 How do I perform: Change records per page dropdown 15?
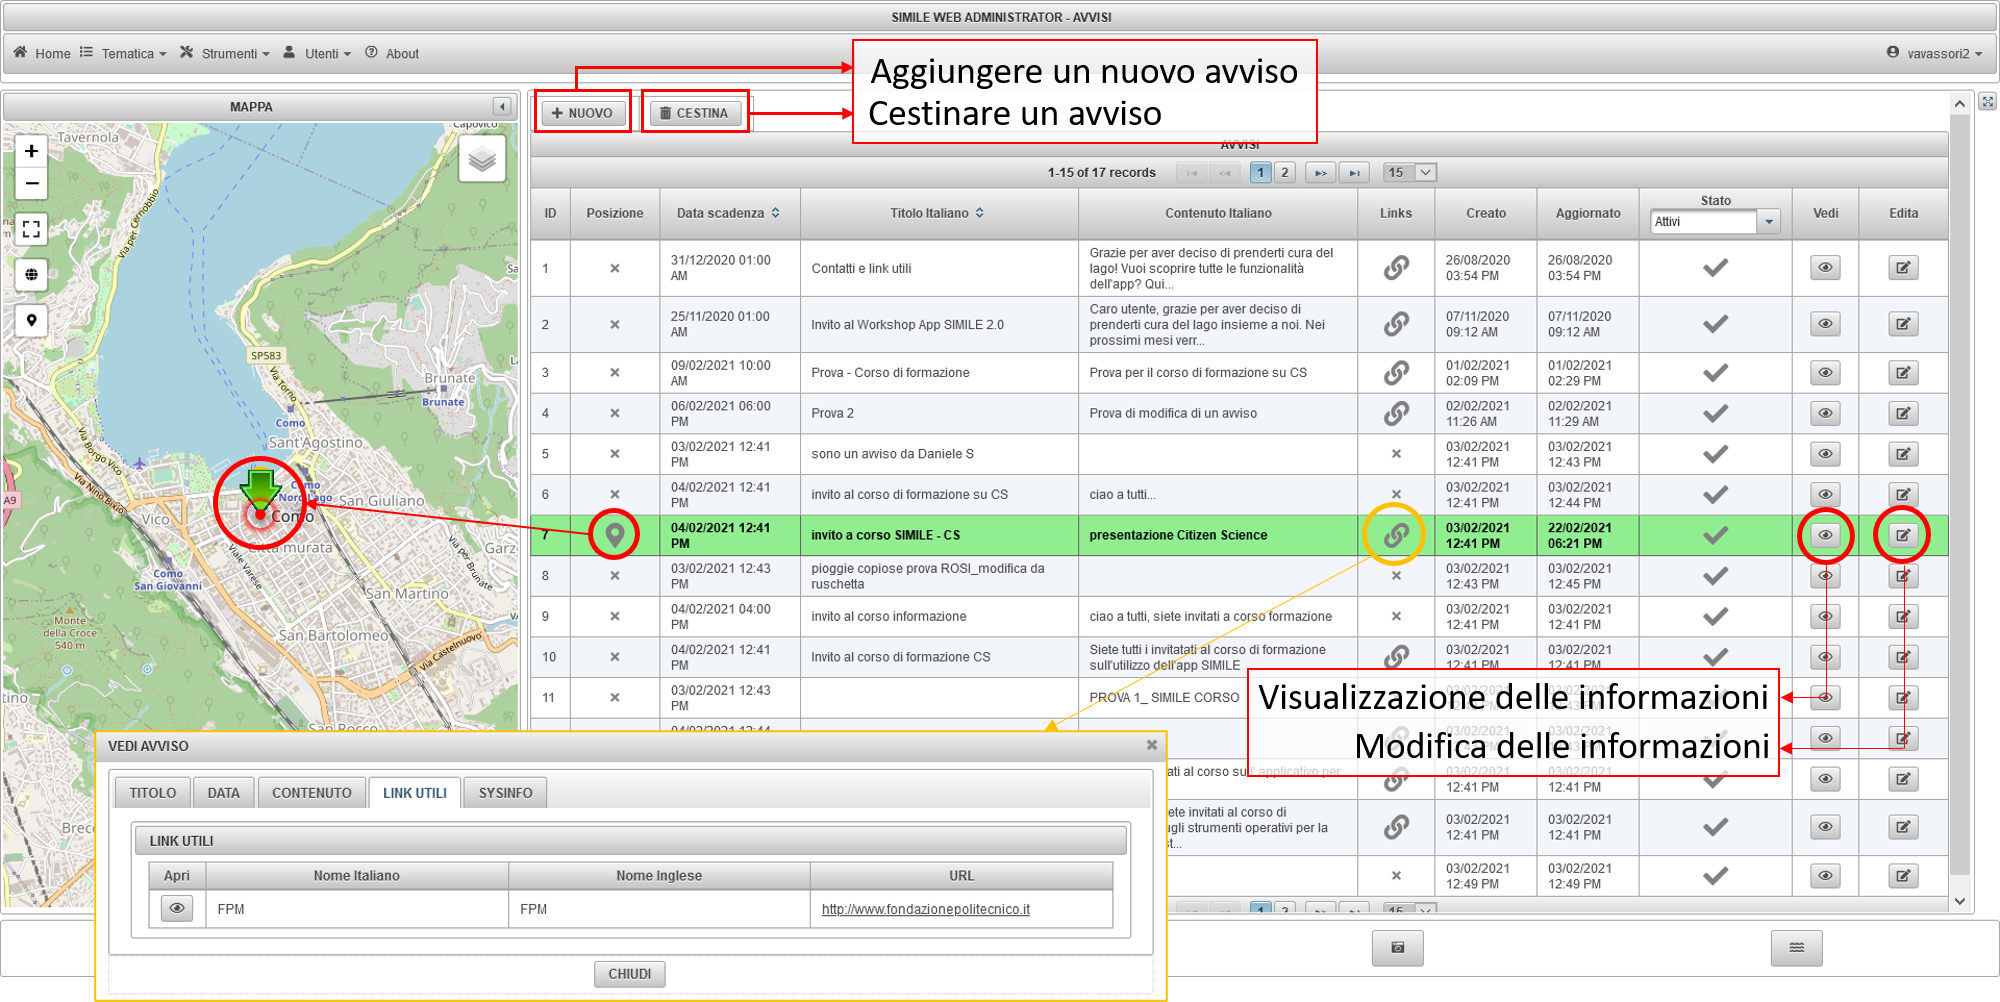[1410, 172]
